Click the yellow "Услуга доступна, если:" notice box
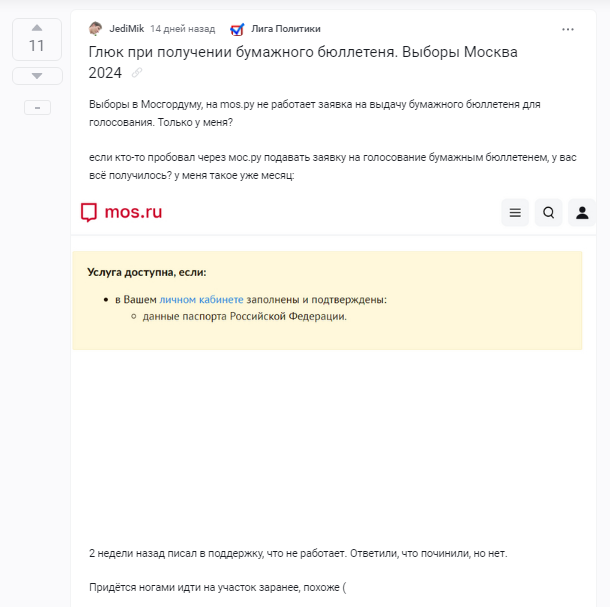The image size is (610, 607). pos(327,330)
